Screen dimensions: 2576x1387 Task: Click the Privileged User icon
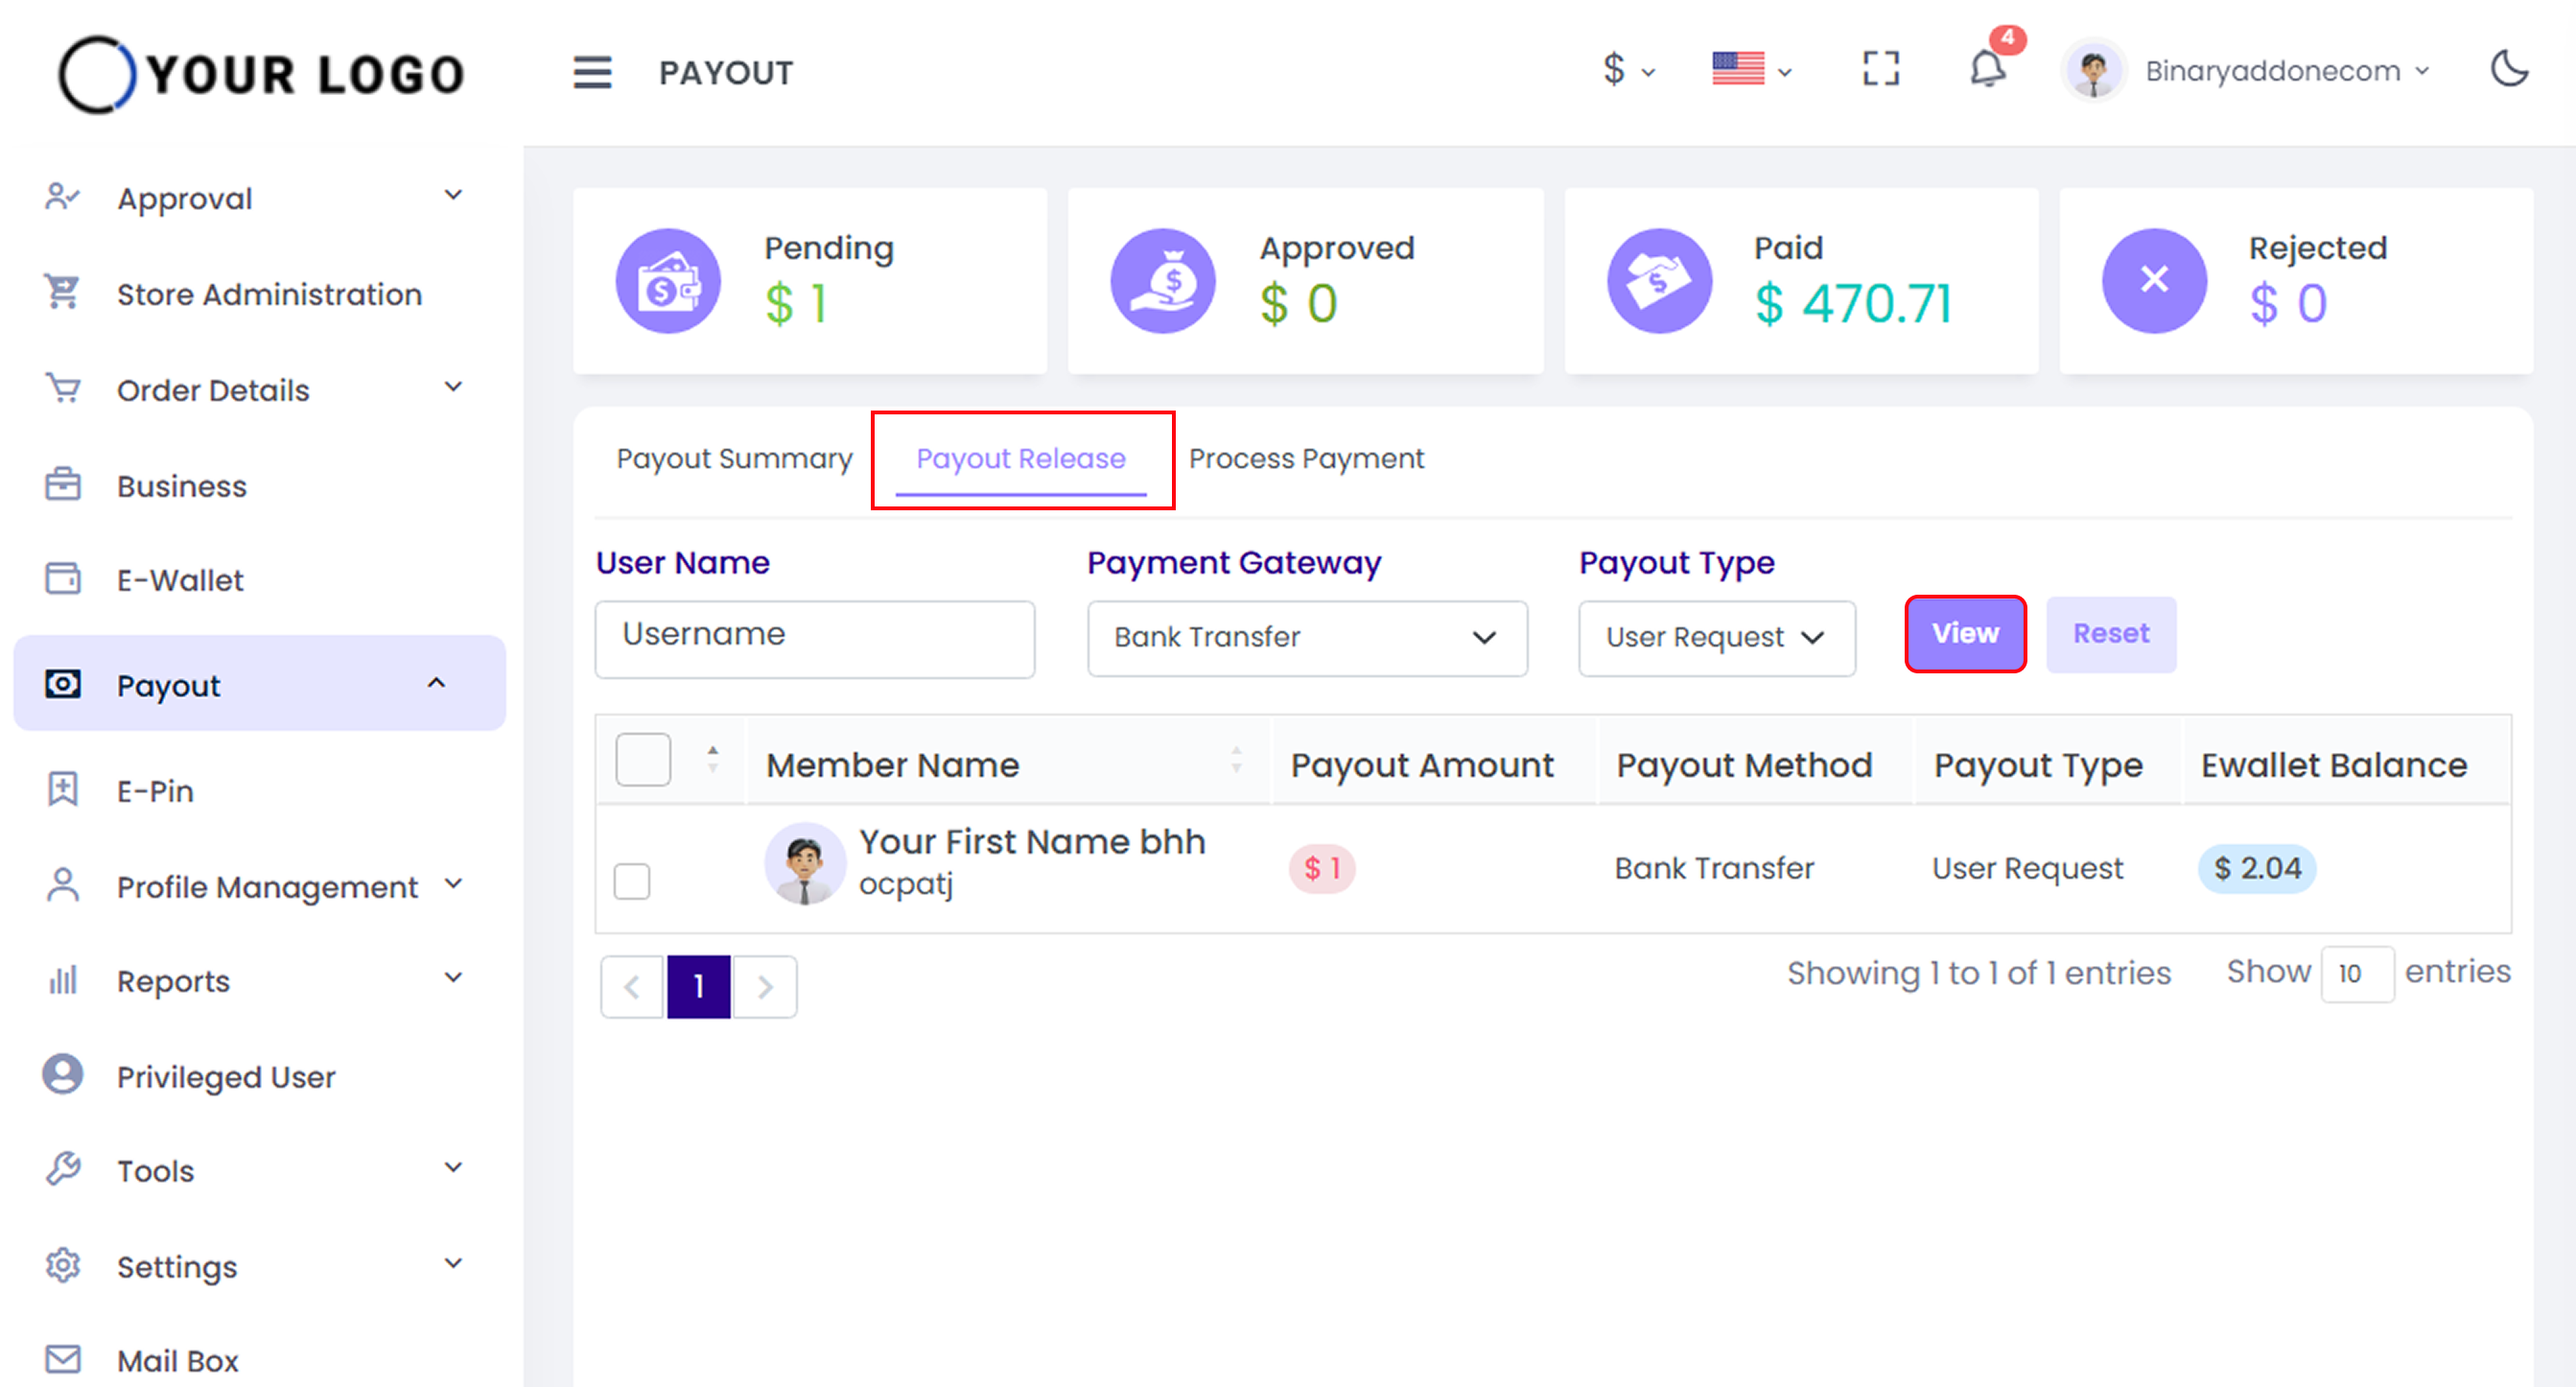coord(62,1075)
